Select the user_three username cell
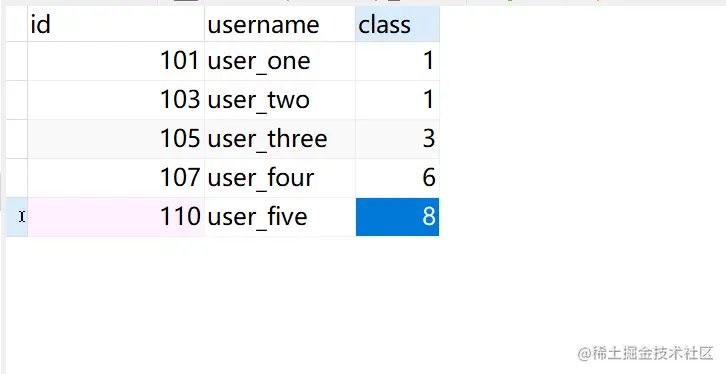726x374 pixels. pyautogui.click(x=280, y=139)
